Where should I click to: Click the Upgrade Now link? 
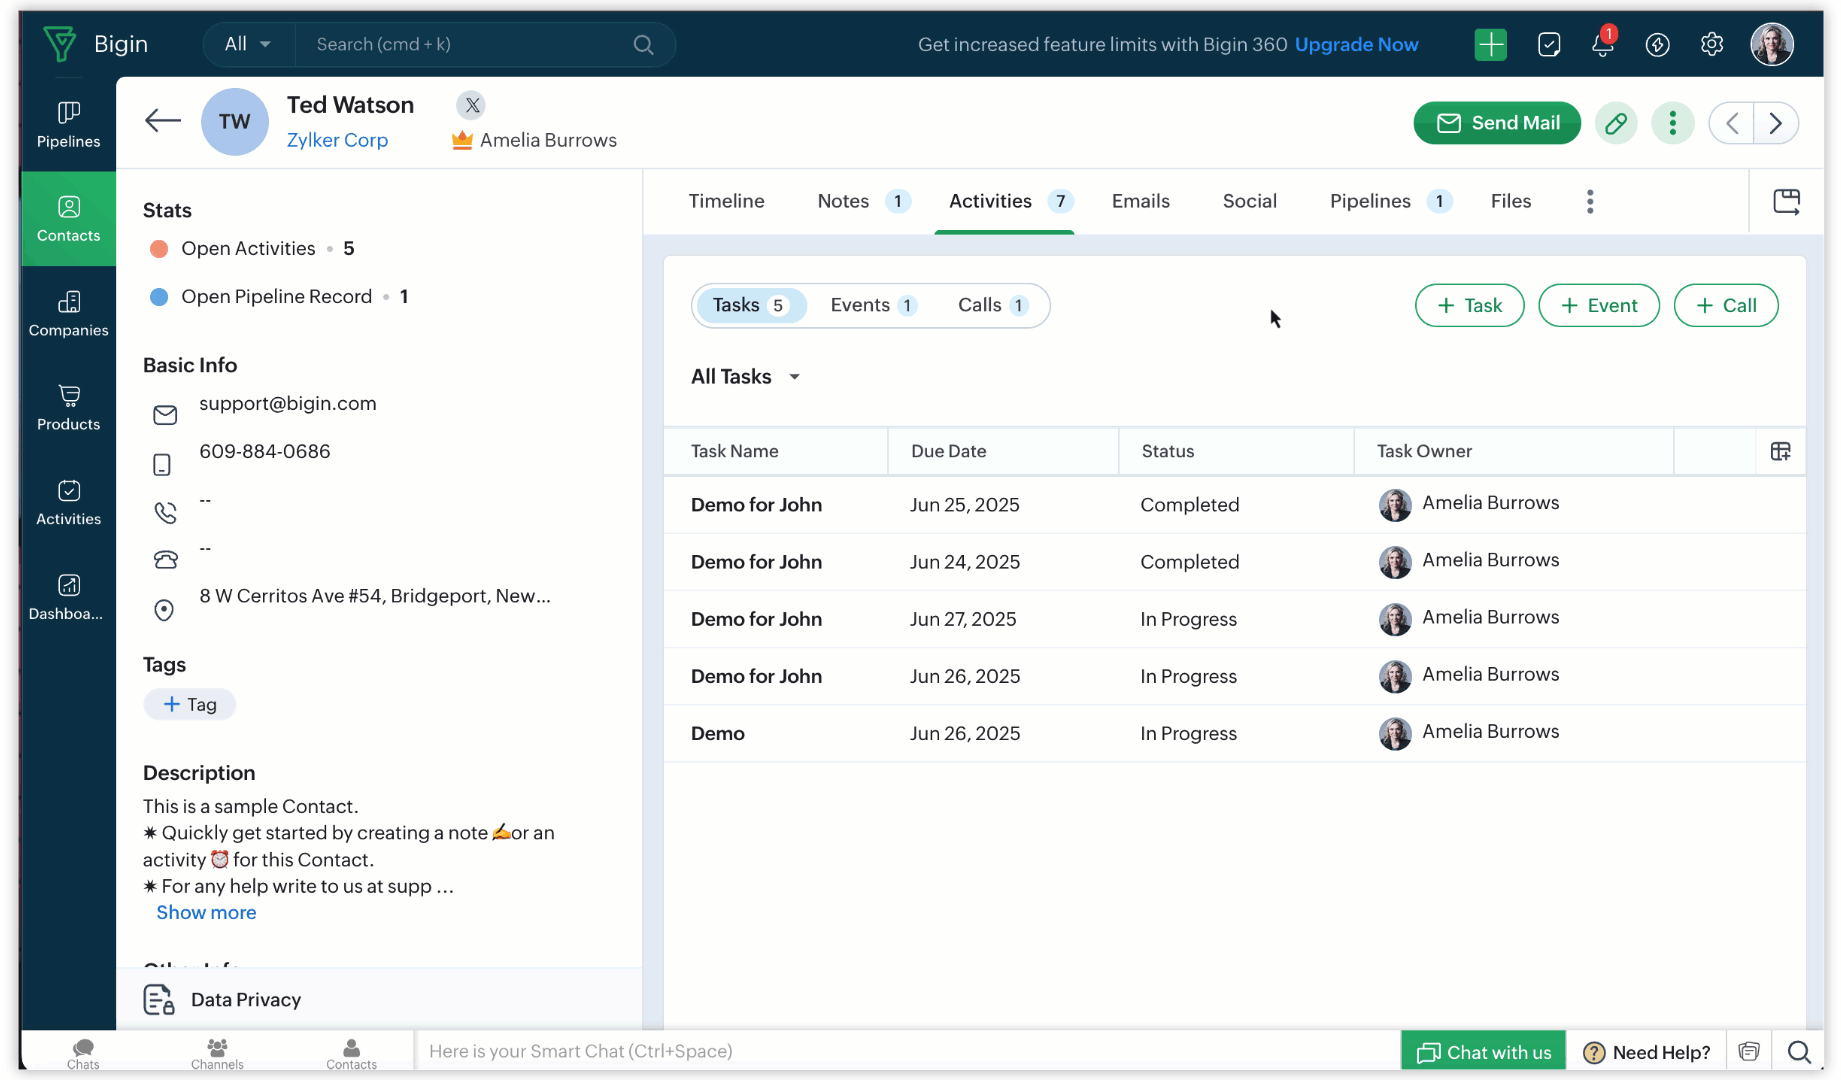tap(1356, 44)
